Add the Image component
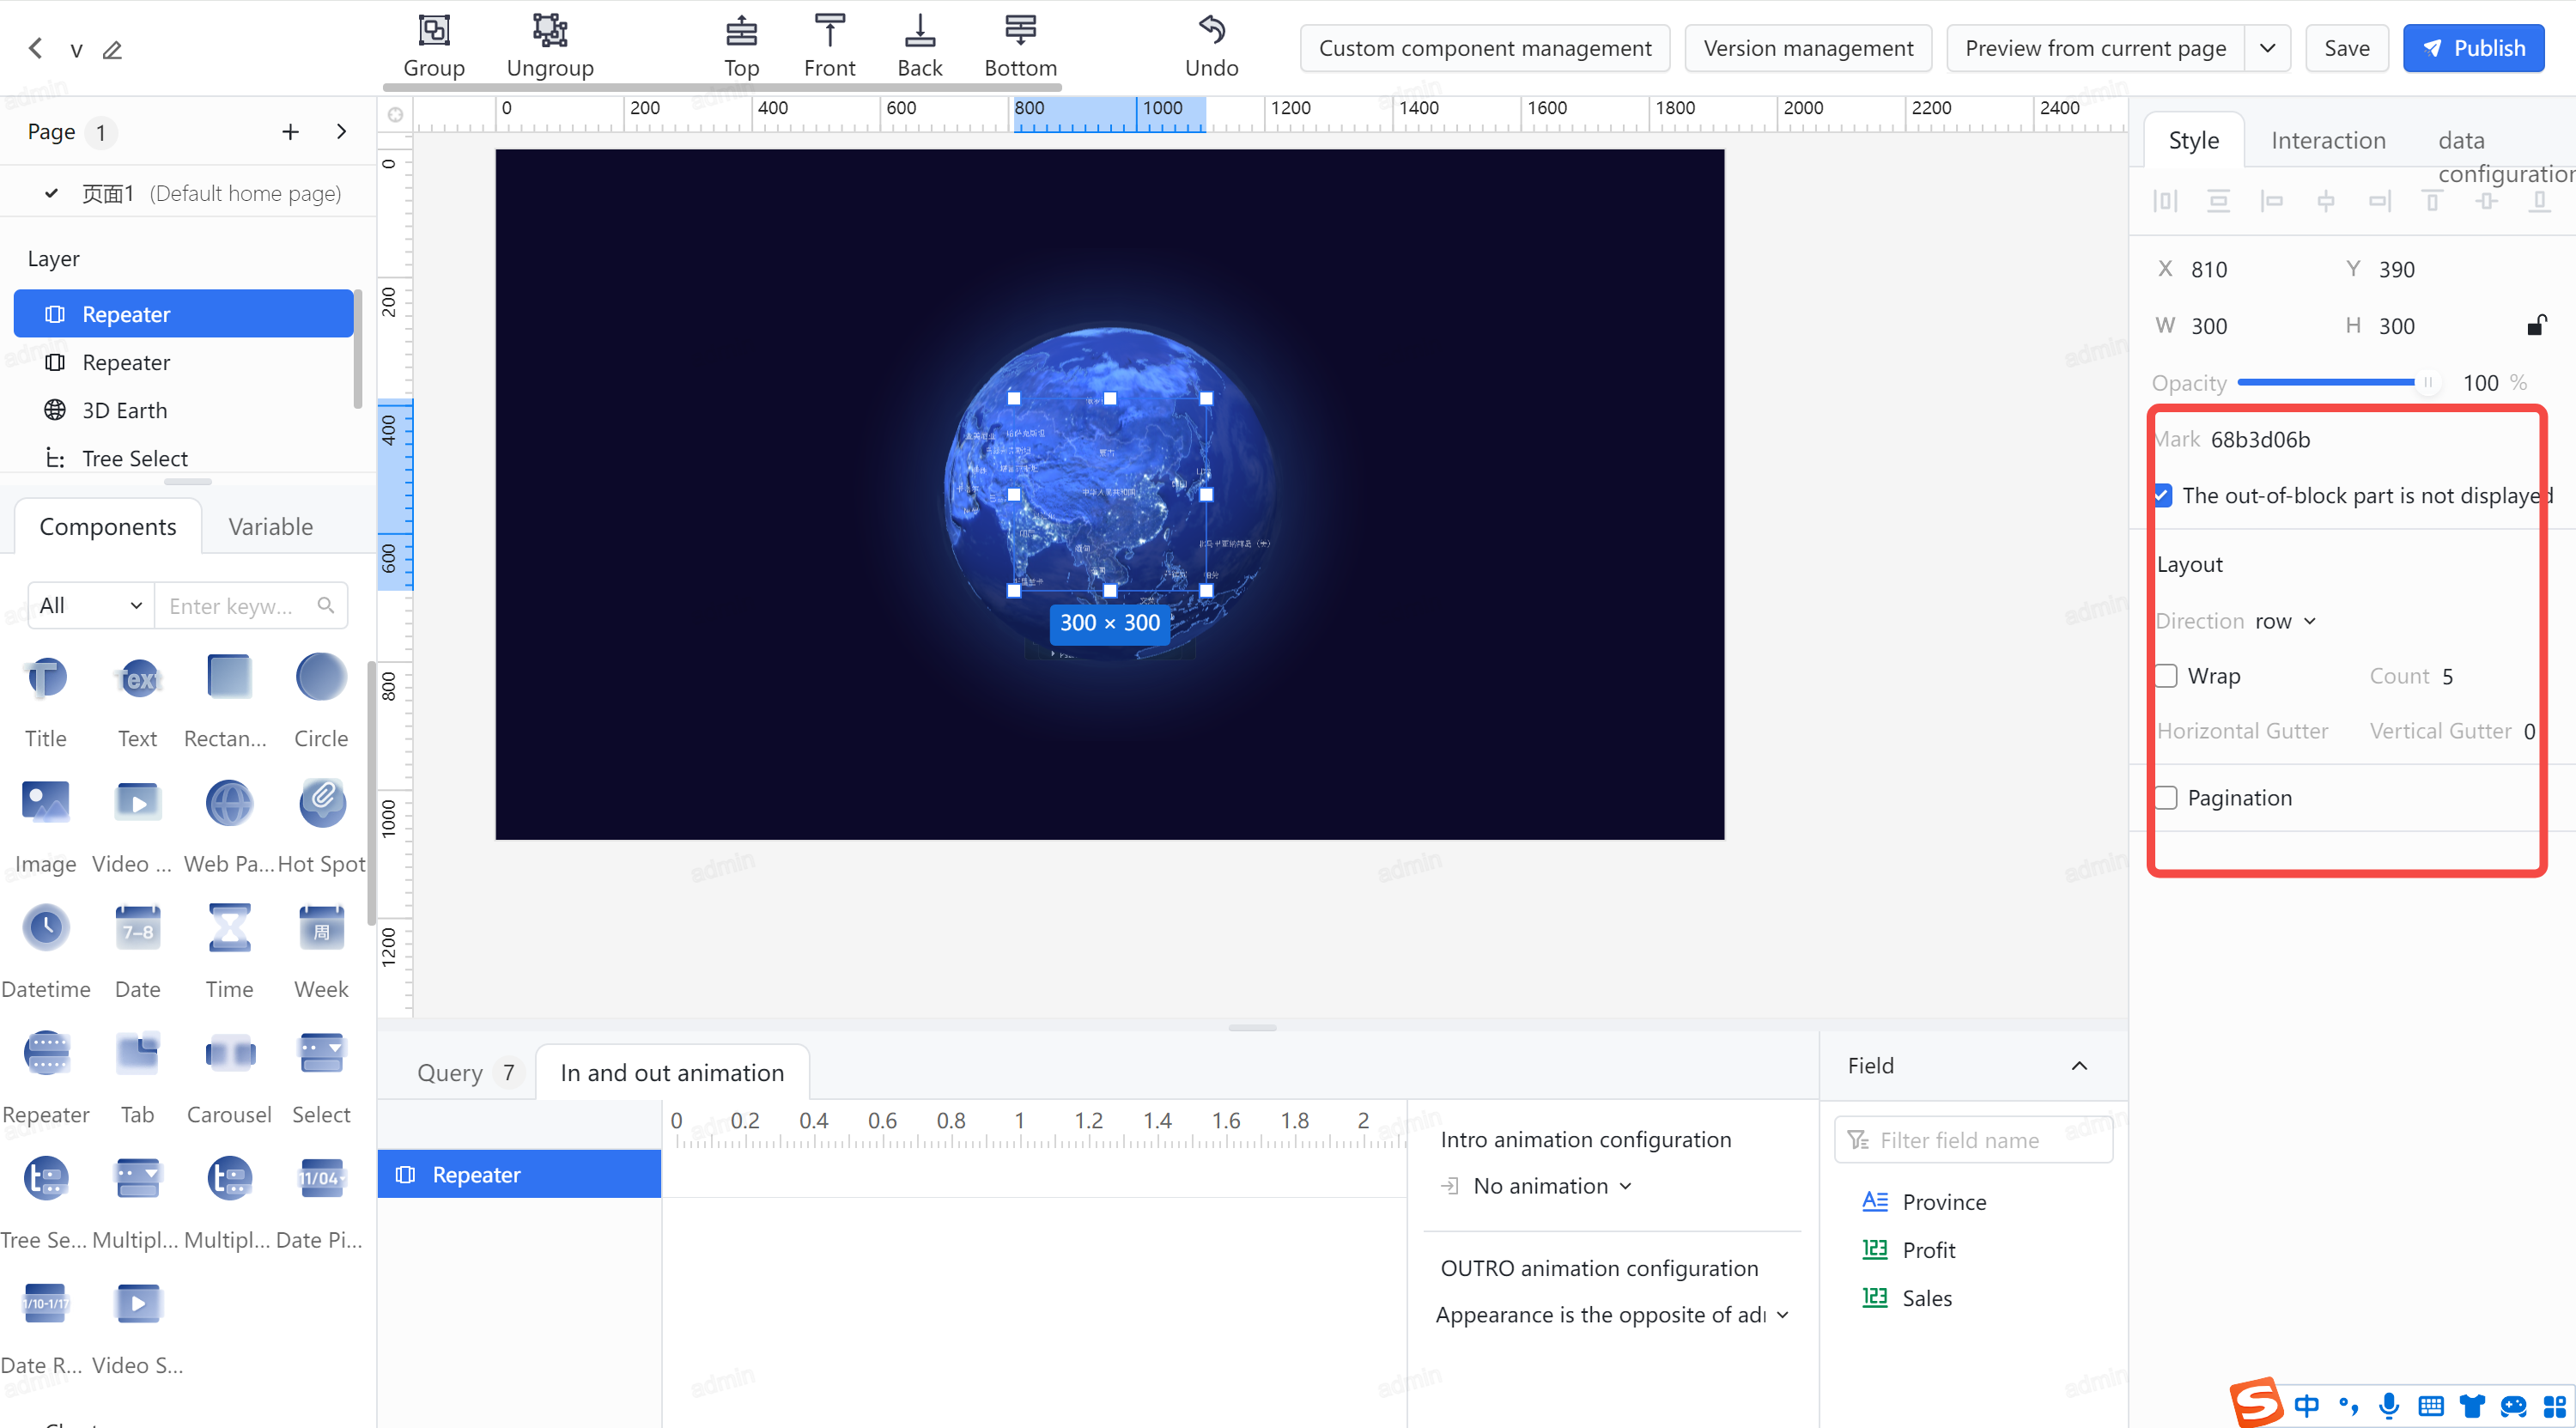This screenshot has width=2576, height=1428. point(46,826)
